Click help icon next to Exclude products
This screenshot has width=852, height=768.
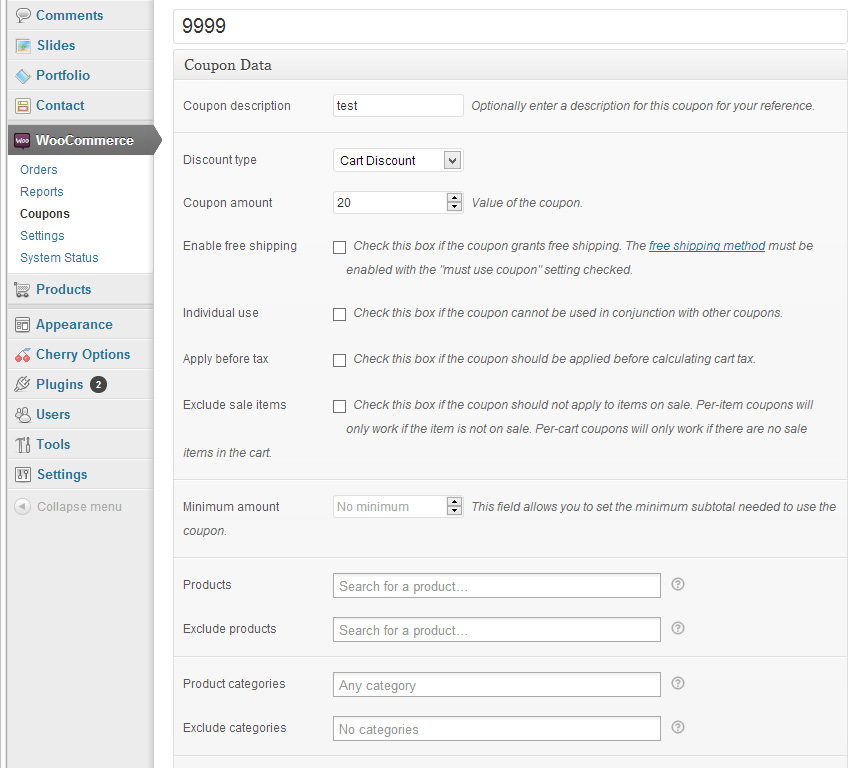point(678,628)
